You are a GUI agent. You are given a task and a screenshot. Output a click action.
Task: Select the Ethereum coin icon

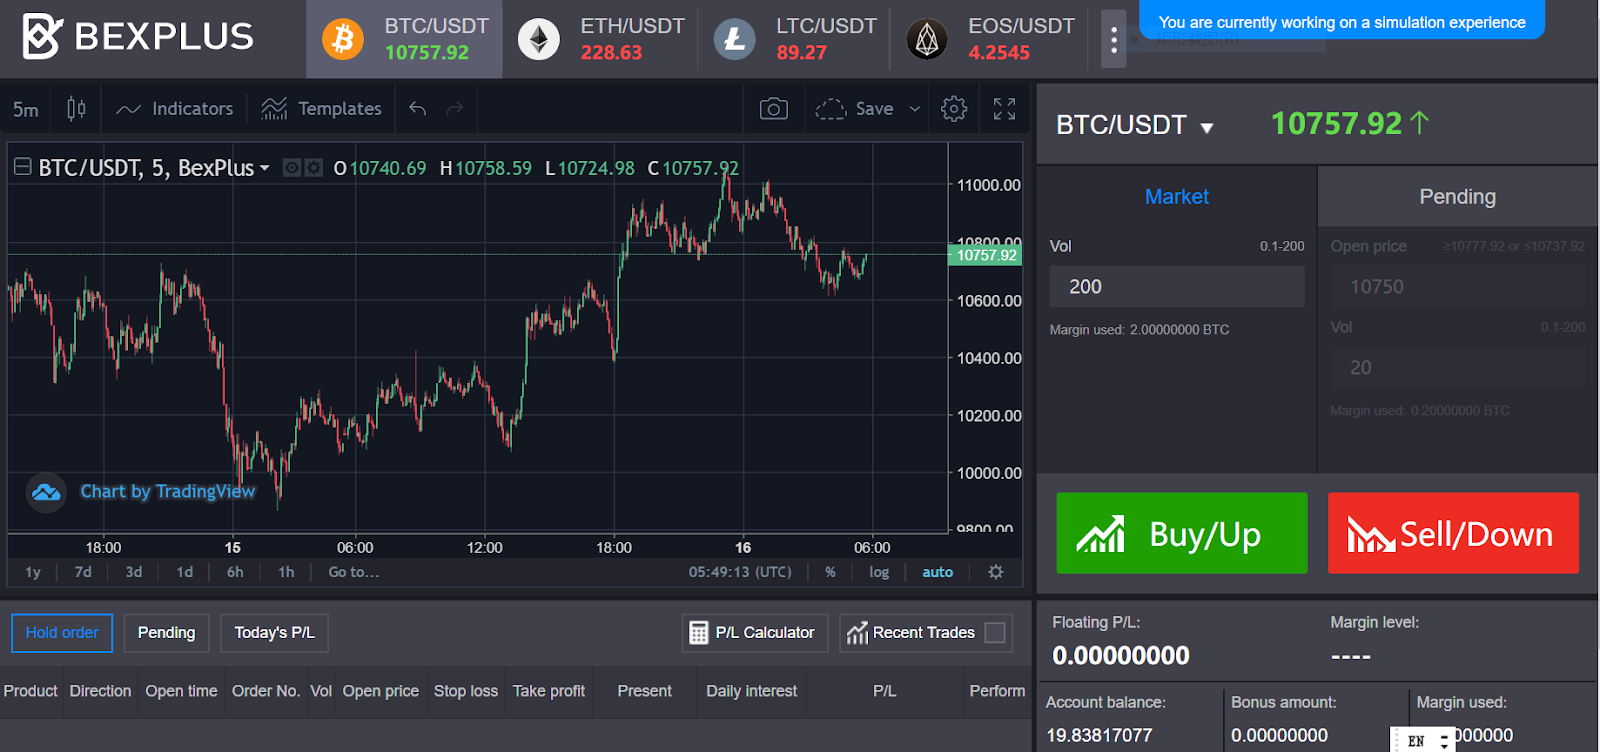pos(539,39)
